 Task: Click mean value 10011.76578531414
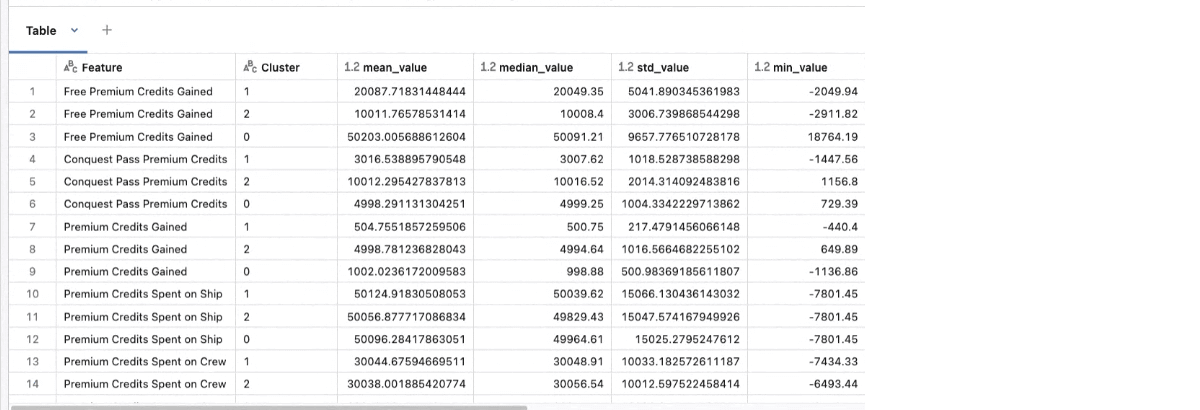[410, 114]
